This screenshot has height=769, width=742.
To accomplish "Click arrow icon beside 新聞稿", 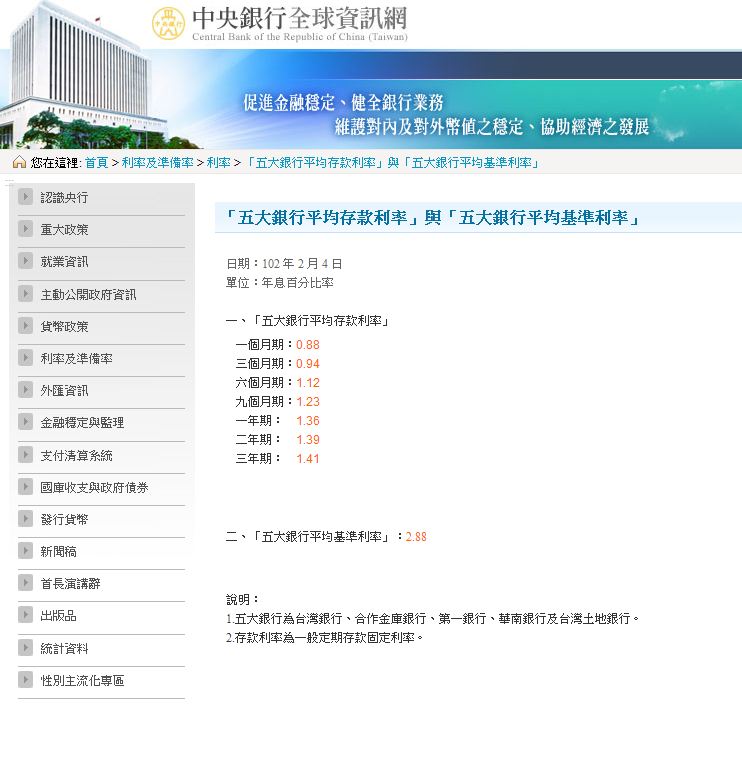I will [x=25, y=551].
